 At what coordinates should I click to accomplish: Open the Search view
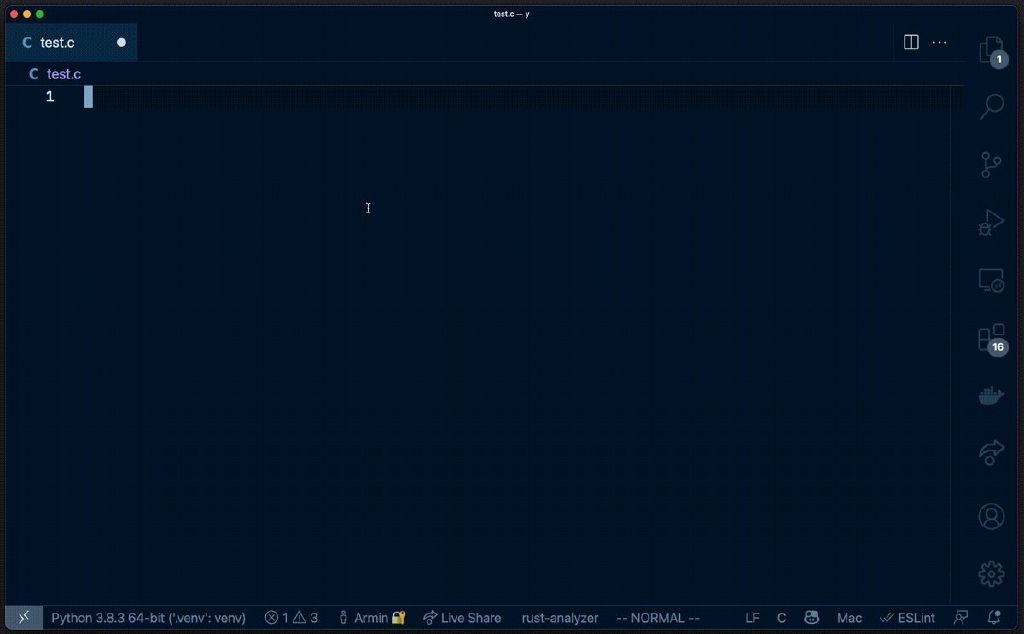pyautogui.click(x=991, y=106)
